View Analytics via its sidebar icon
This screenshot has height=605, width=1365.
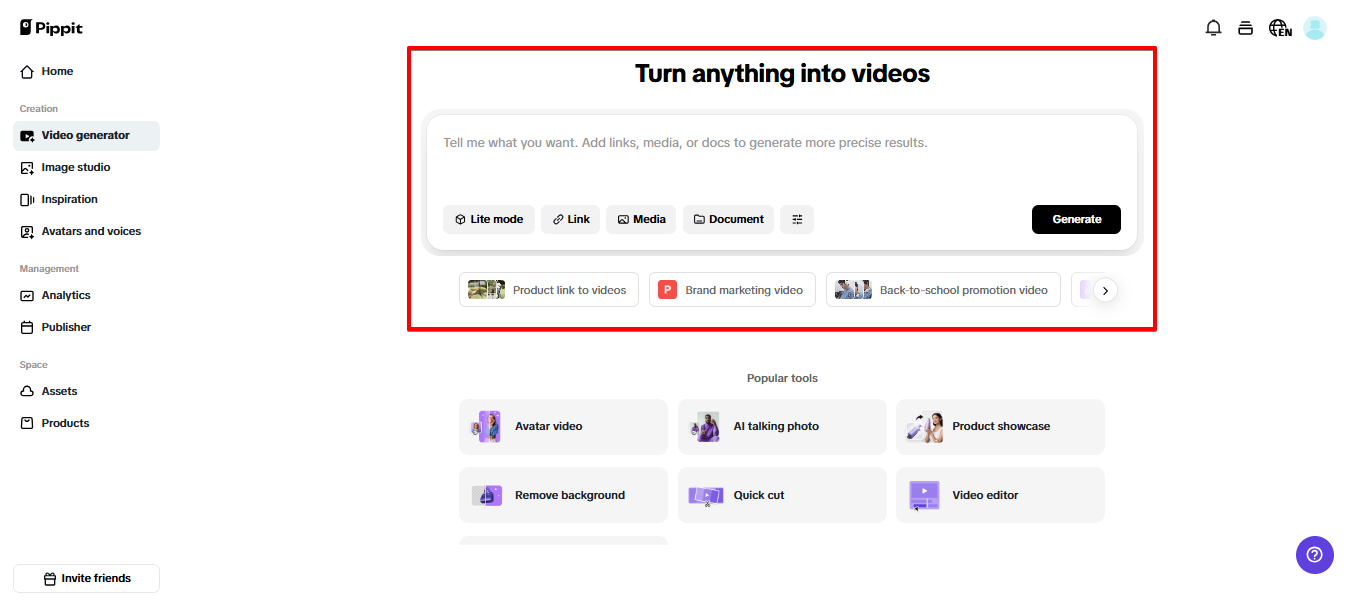click(25, 295)
